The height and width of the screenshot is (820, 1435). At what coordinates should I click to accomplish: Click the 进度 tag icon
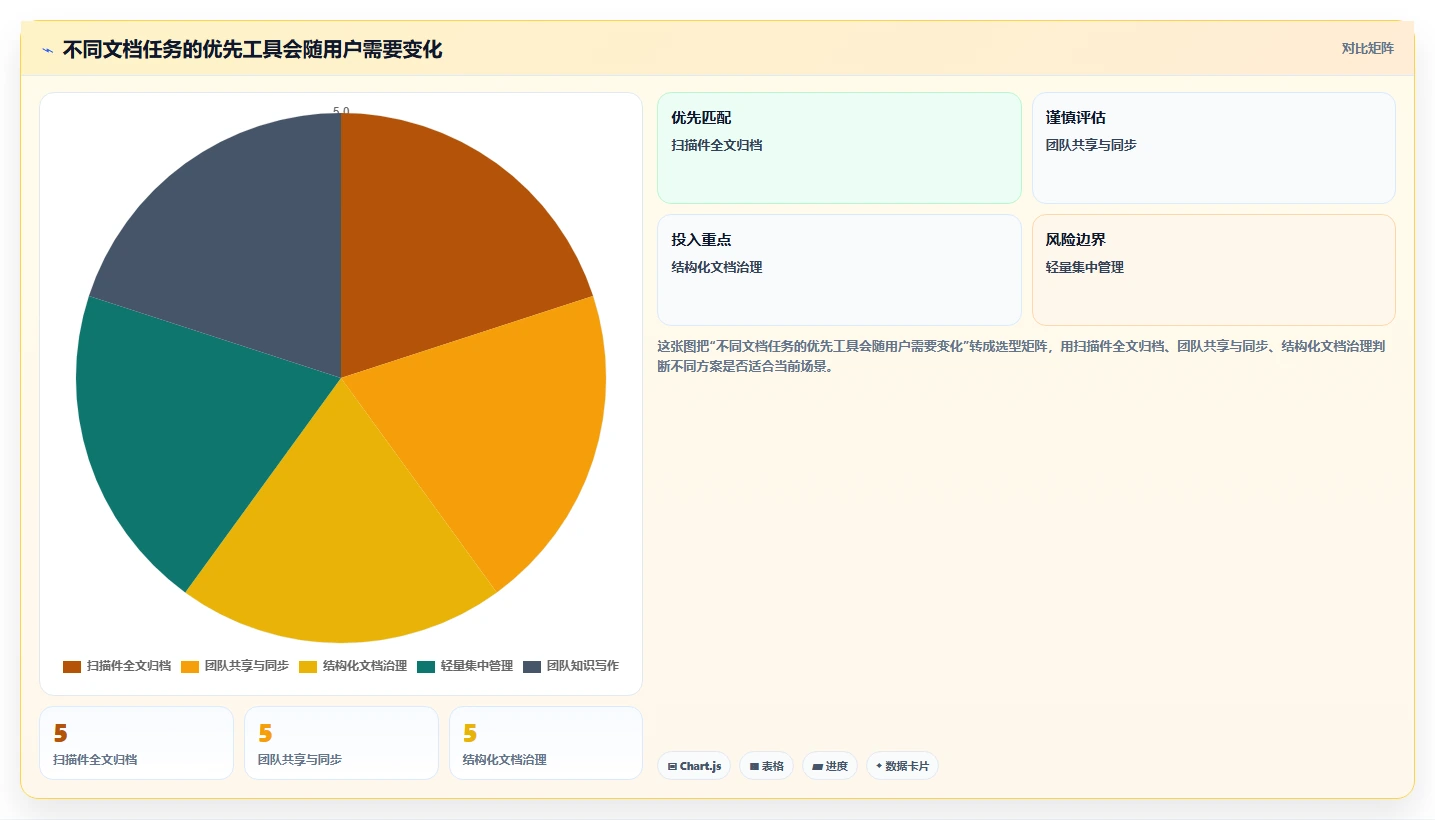tap(817, 767)
